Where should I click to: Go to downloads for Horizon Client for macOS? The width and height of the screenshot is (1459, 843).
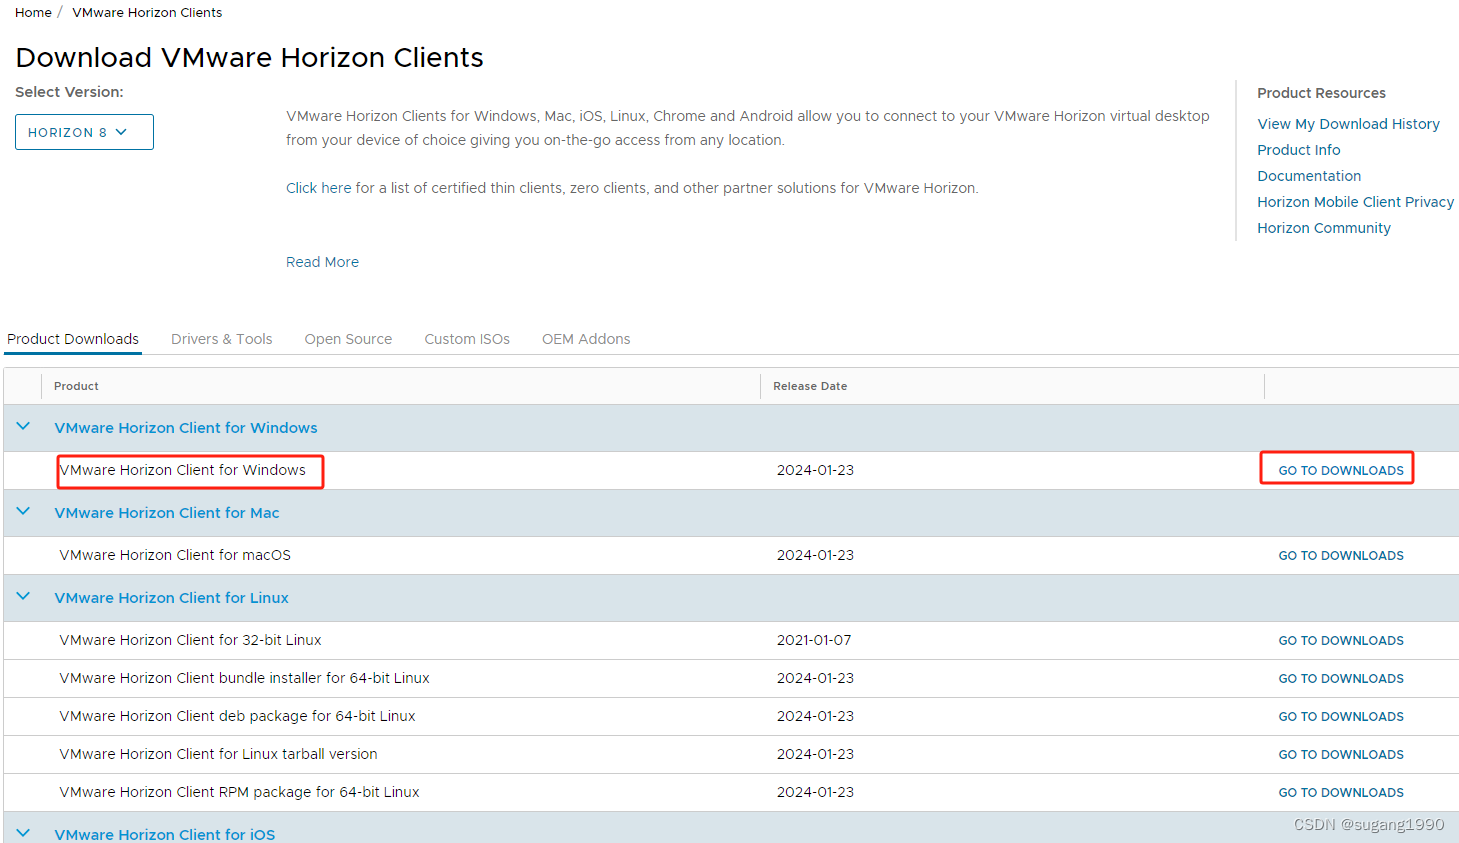(1341, 555)
